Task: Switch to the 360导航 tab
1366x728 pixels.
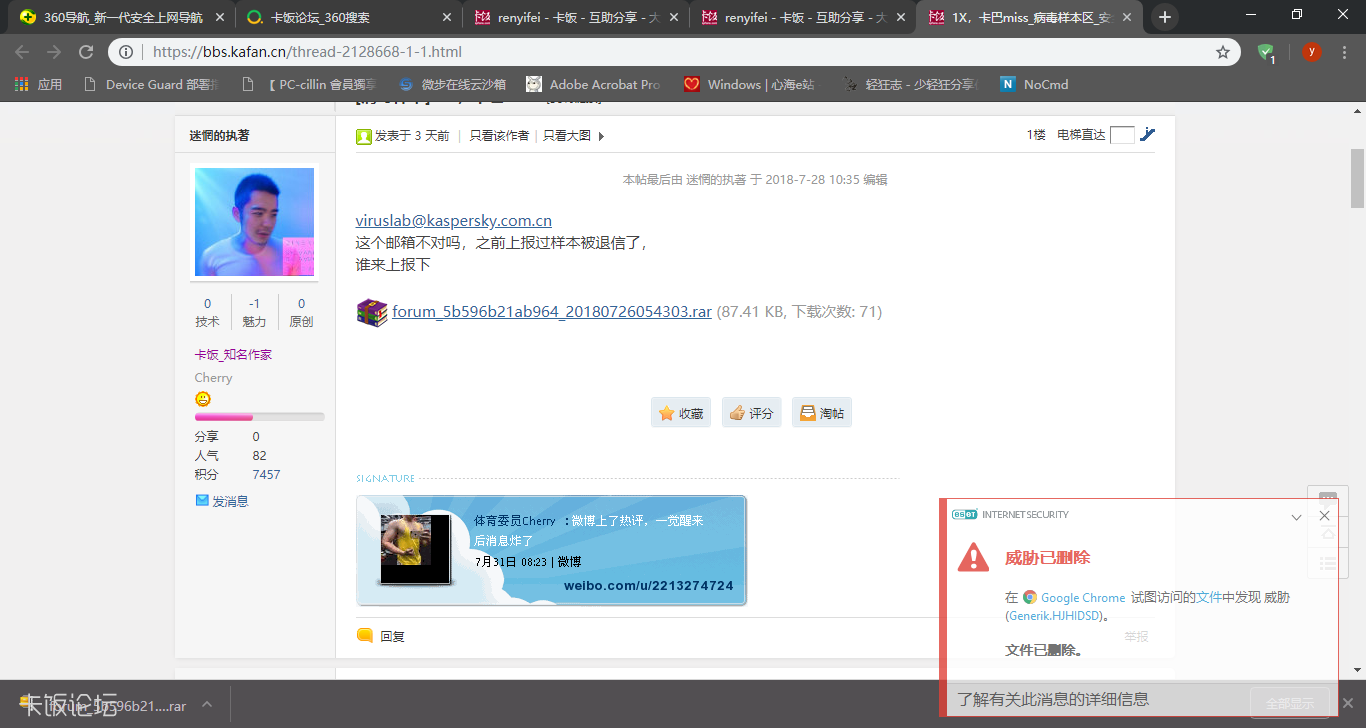Action: point(122,17)
